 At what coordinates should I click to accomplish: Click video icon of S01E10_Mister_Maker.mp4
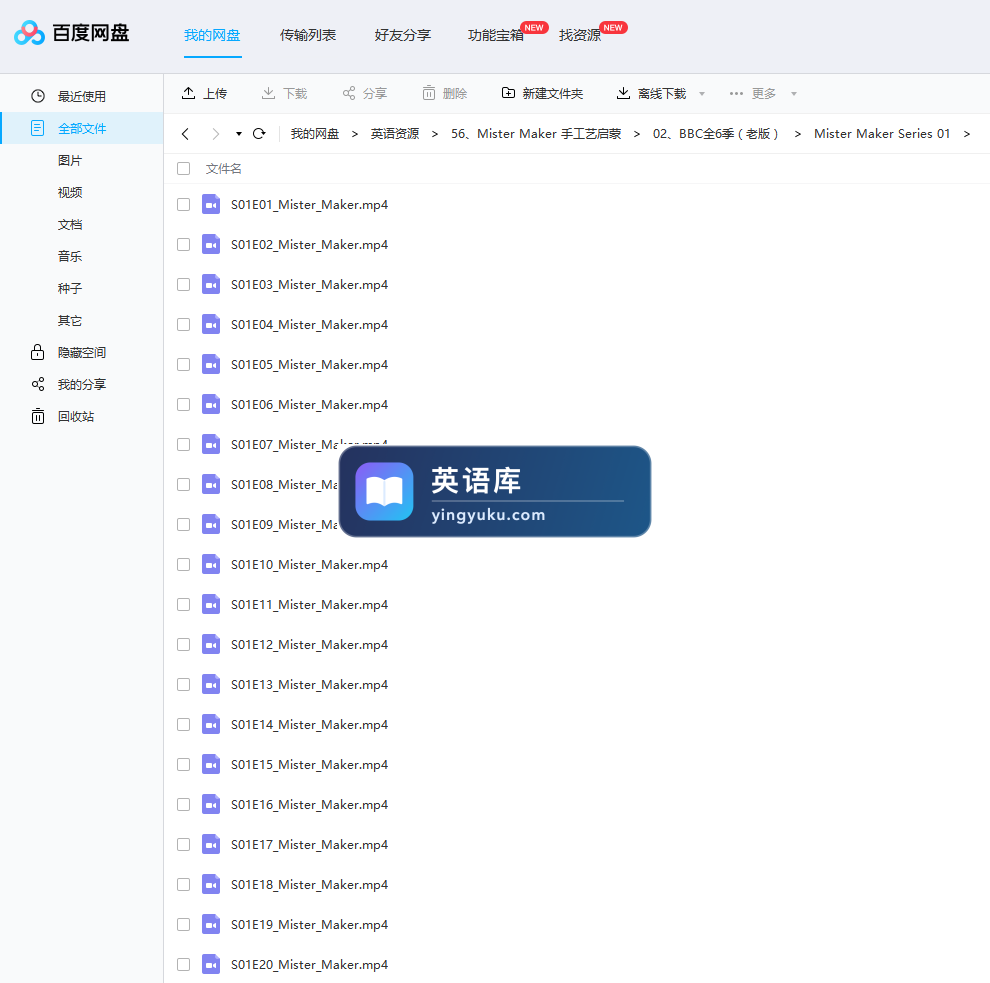(211, 564)
